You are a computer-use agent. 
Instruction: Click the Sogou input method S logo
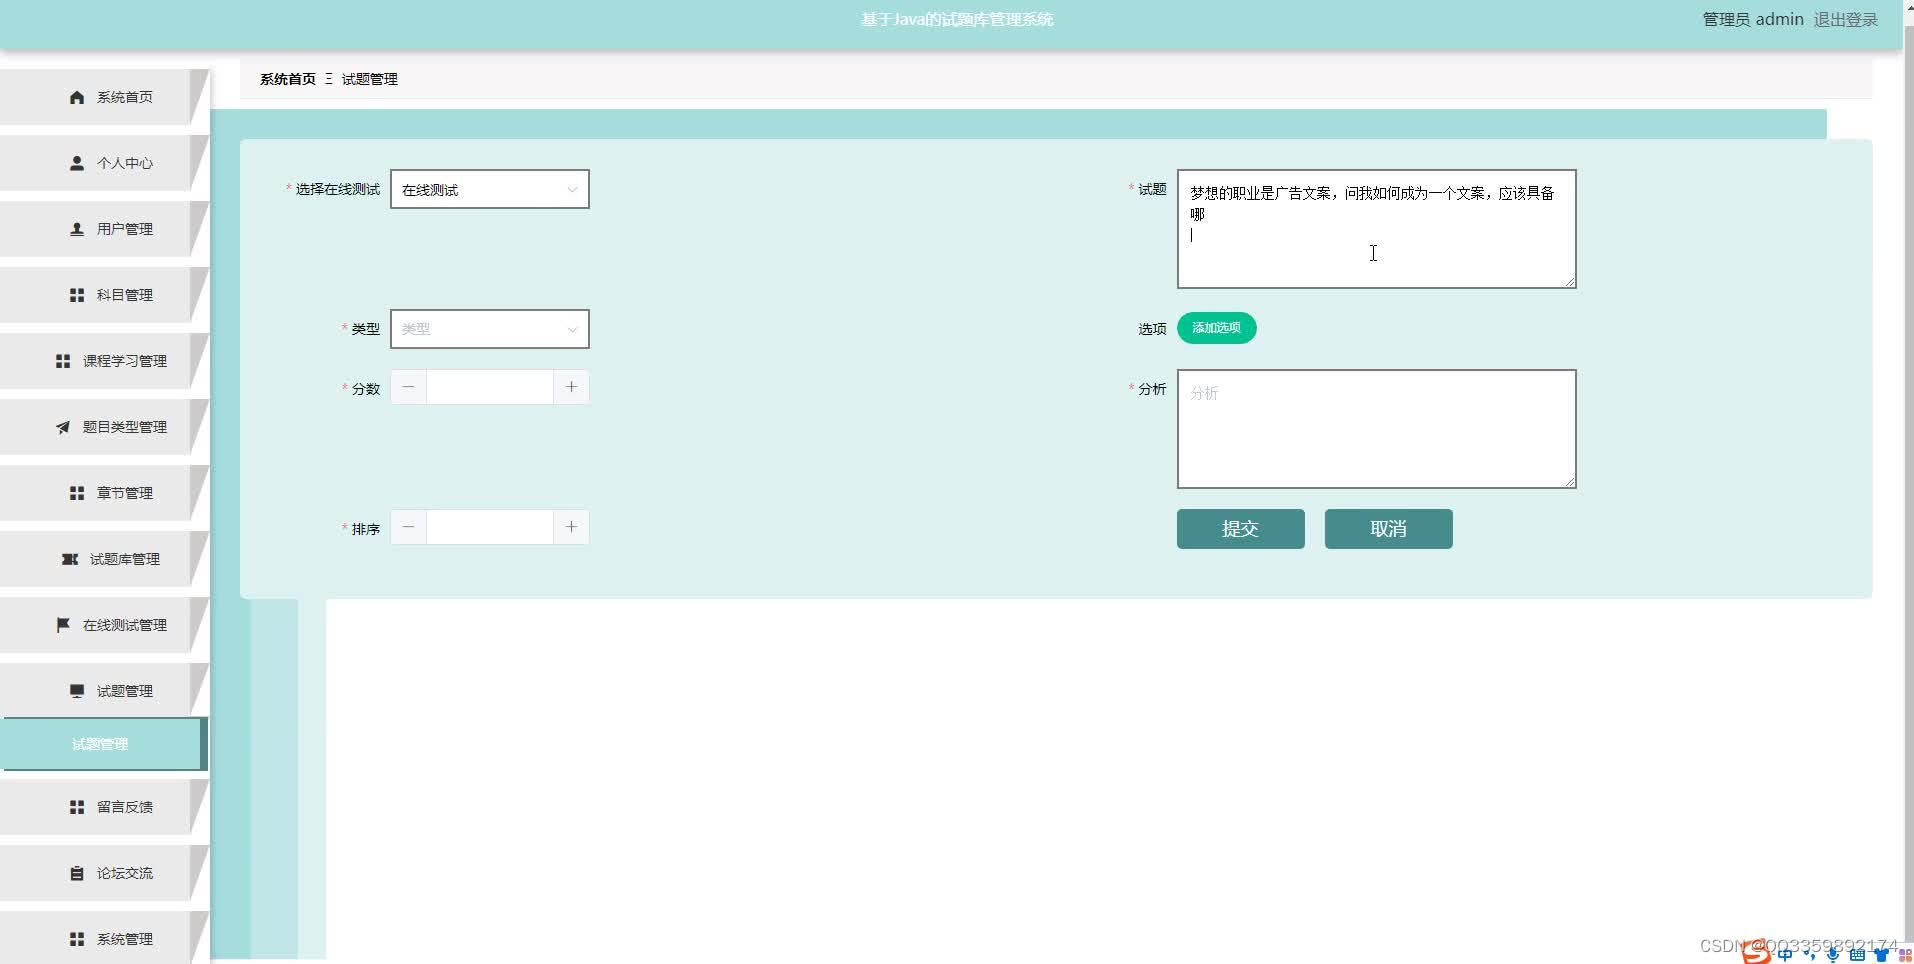[1757, 953]
